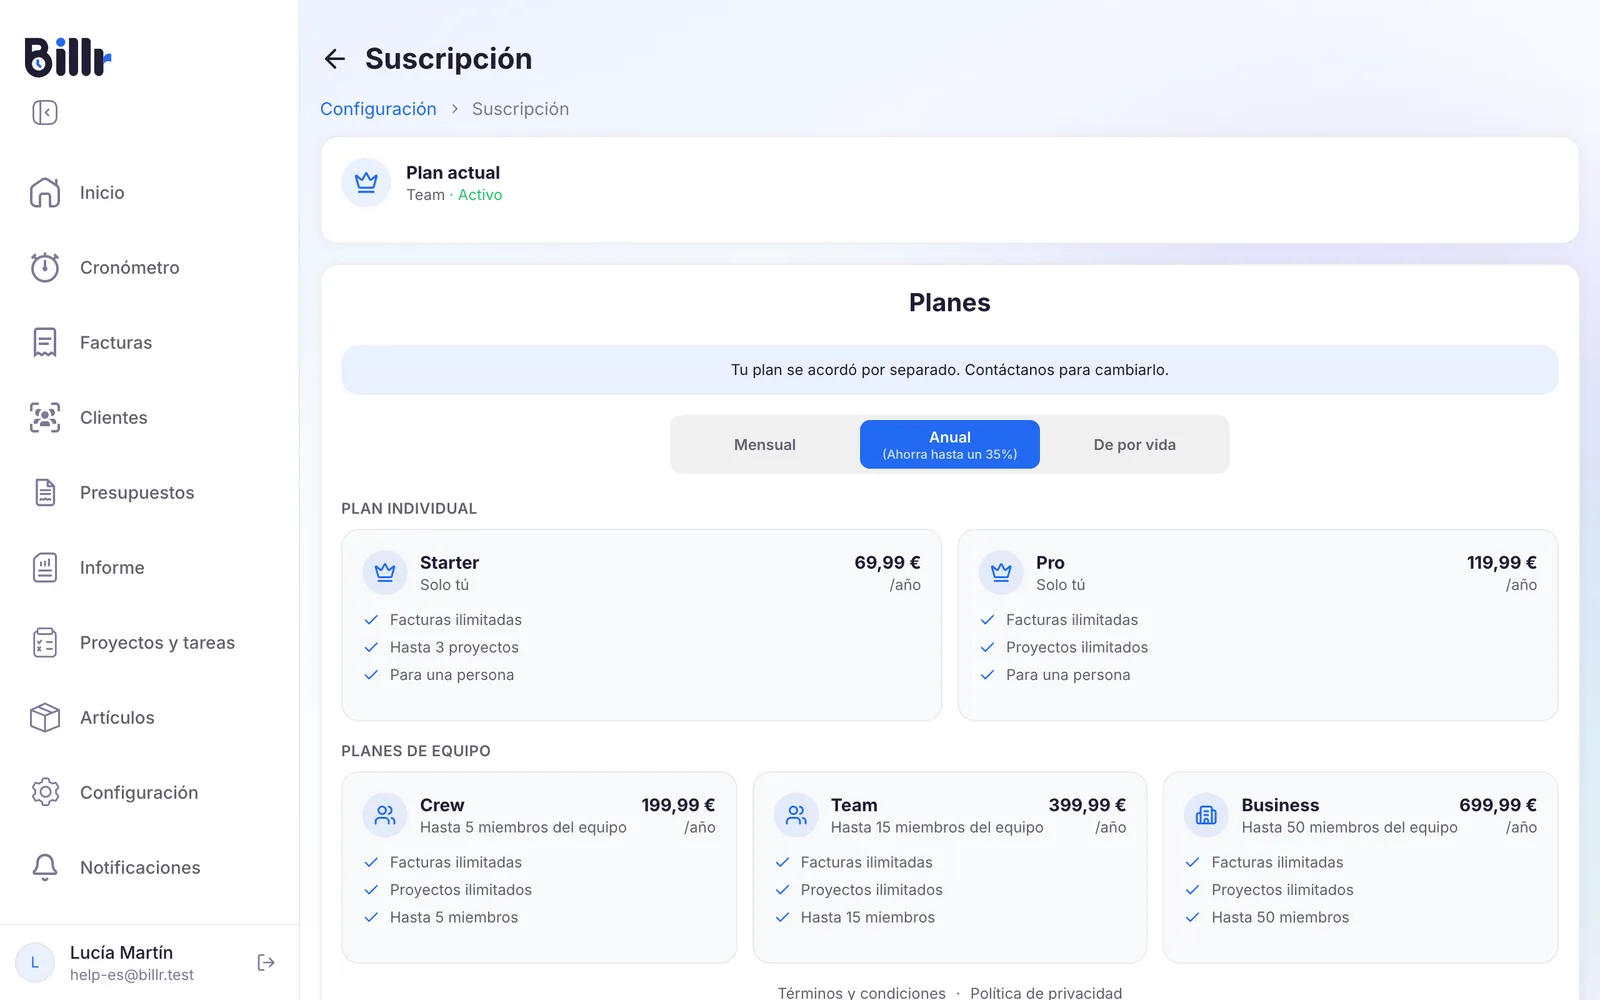Click the Business plan building icon
The image size is (1600, 1000).
point(1206,815)
